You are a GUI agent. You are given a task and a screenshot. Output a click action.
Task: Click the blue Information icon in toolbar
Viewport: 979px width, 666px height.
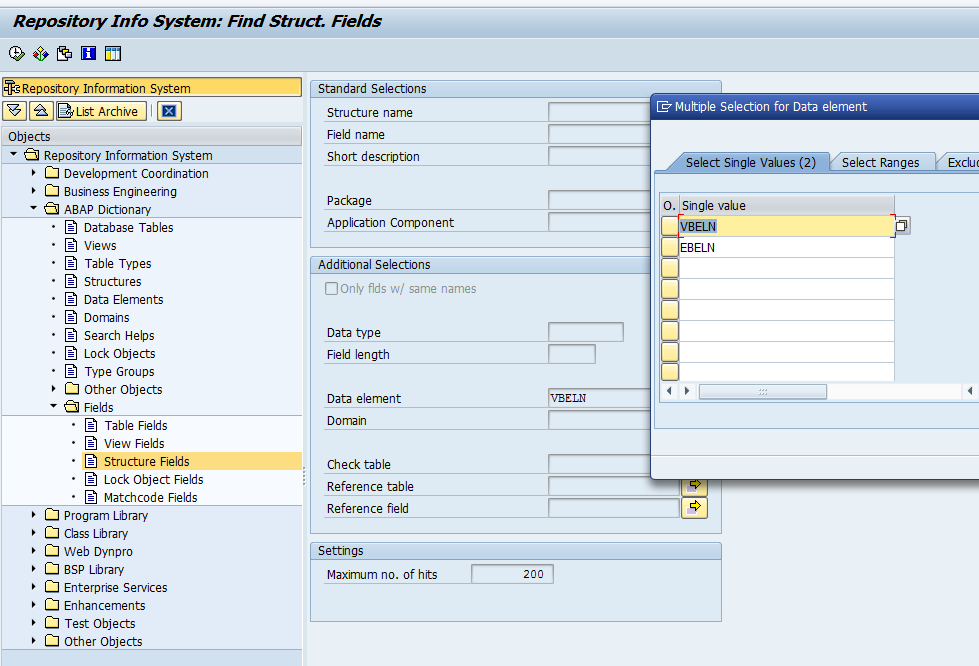pyautogui.click(x=89, y=54)
